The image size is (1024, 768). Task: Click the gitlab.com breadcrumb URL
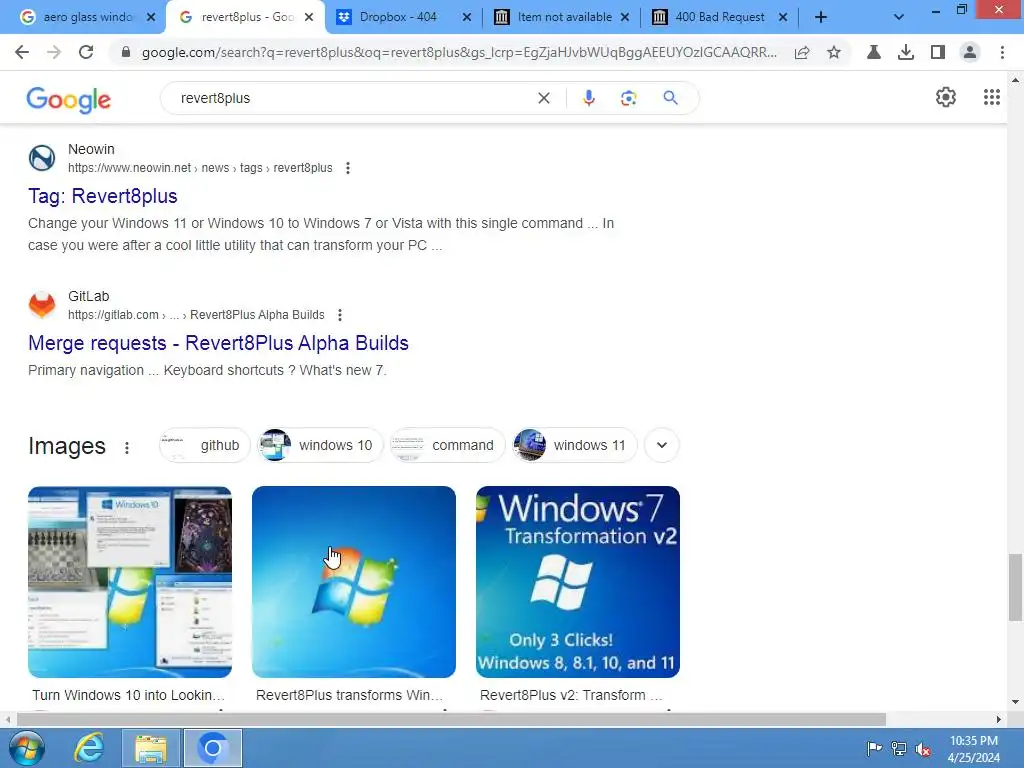coord(196,315)
